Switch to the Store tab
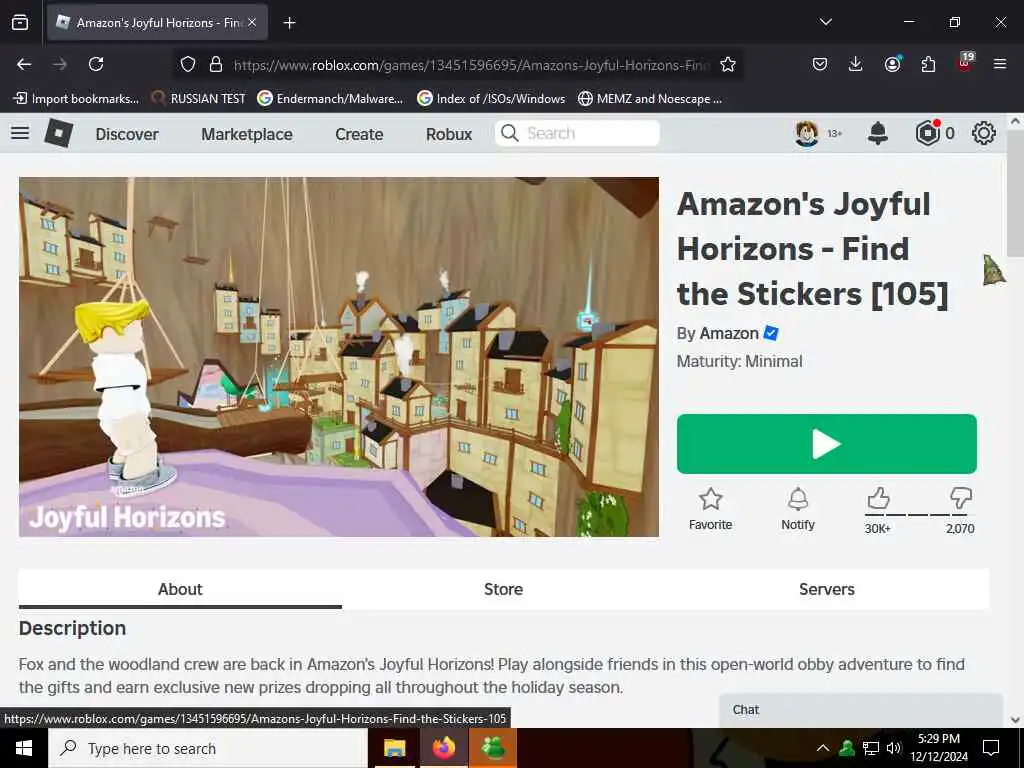Viewport: 1024px width, 768px height. click(504, 589)
